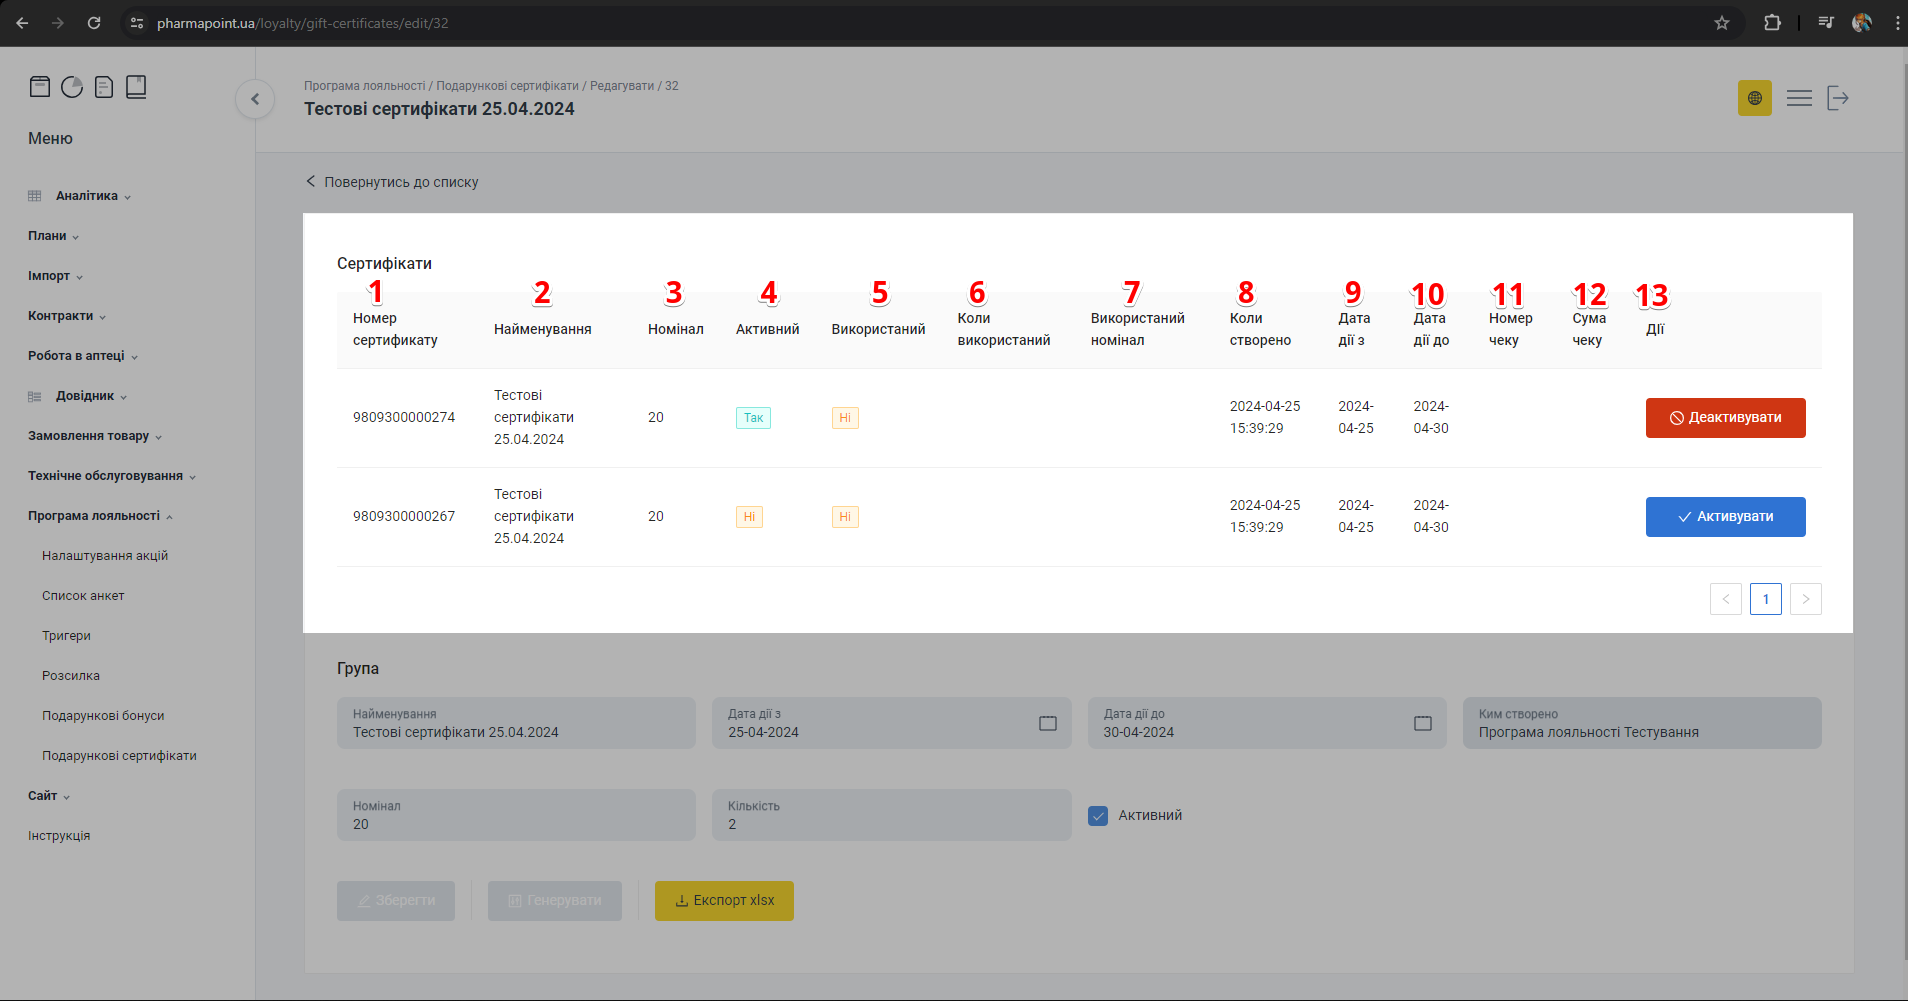This screenshot has width=1908, height=1001.
Task: Go to the Тригери menu item
Action: (66, 636)
